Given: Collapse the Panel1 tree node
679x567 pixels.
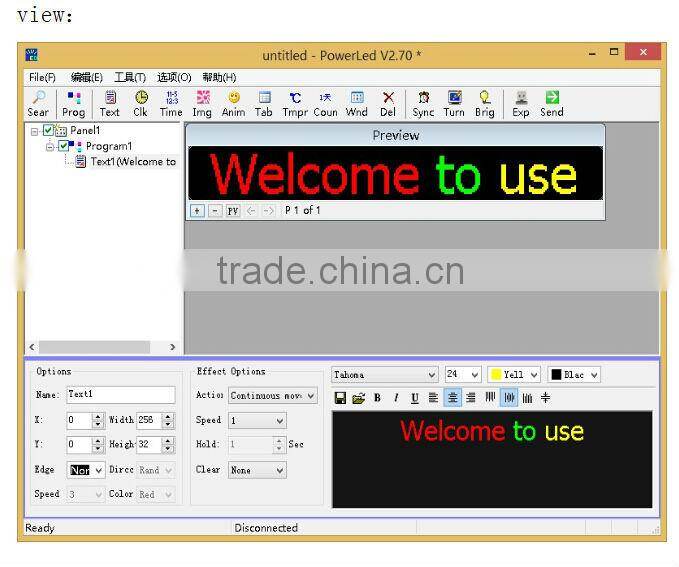Looking at the screenshot, I should [x=35, y=130].
